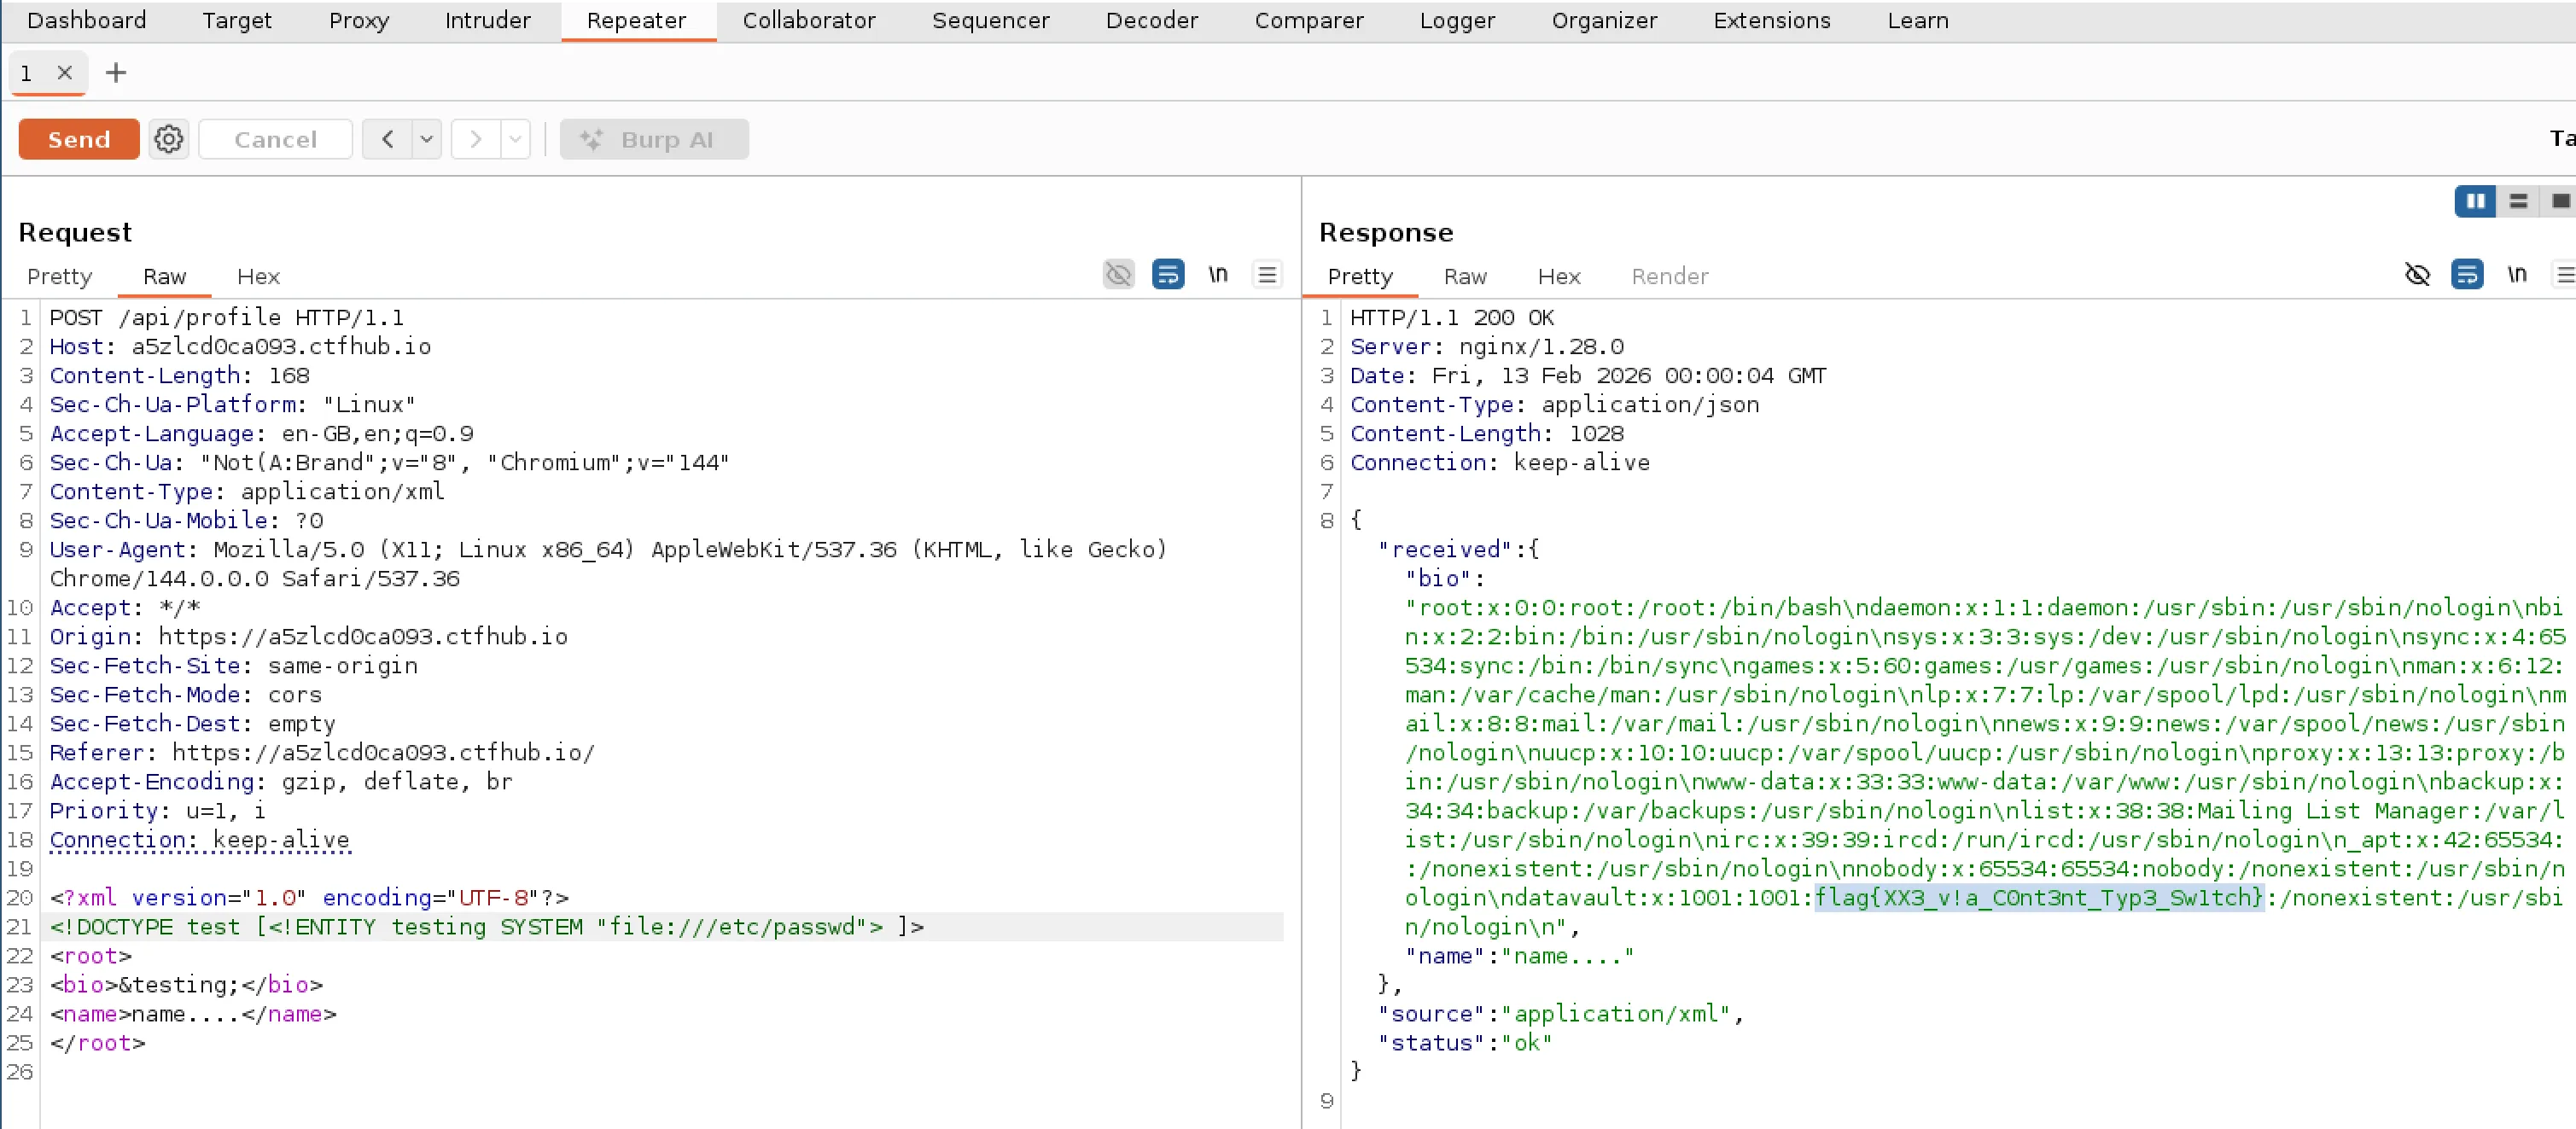
Task: Open the Render view of the Response
Action: coord(1669,277)
